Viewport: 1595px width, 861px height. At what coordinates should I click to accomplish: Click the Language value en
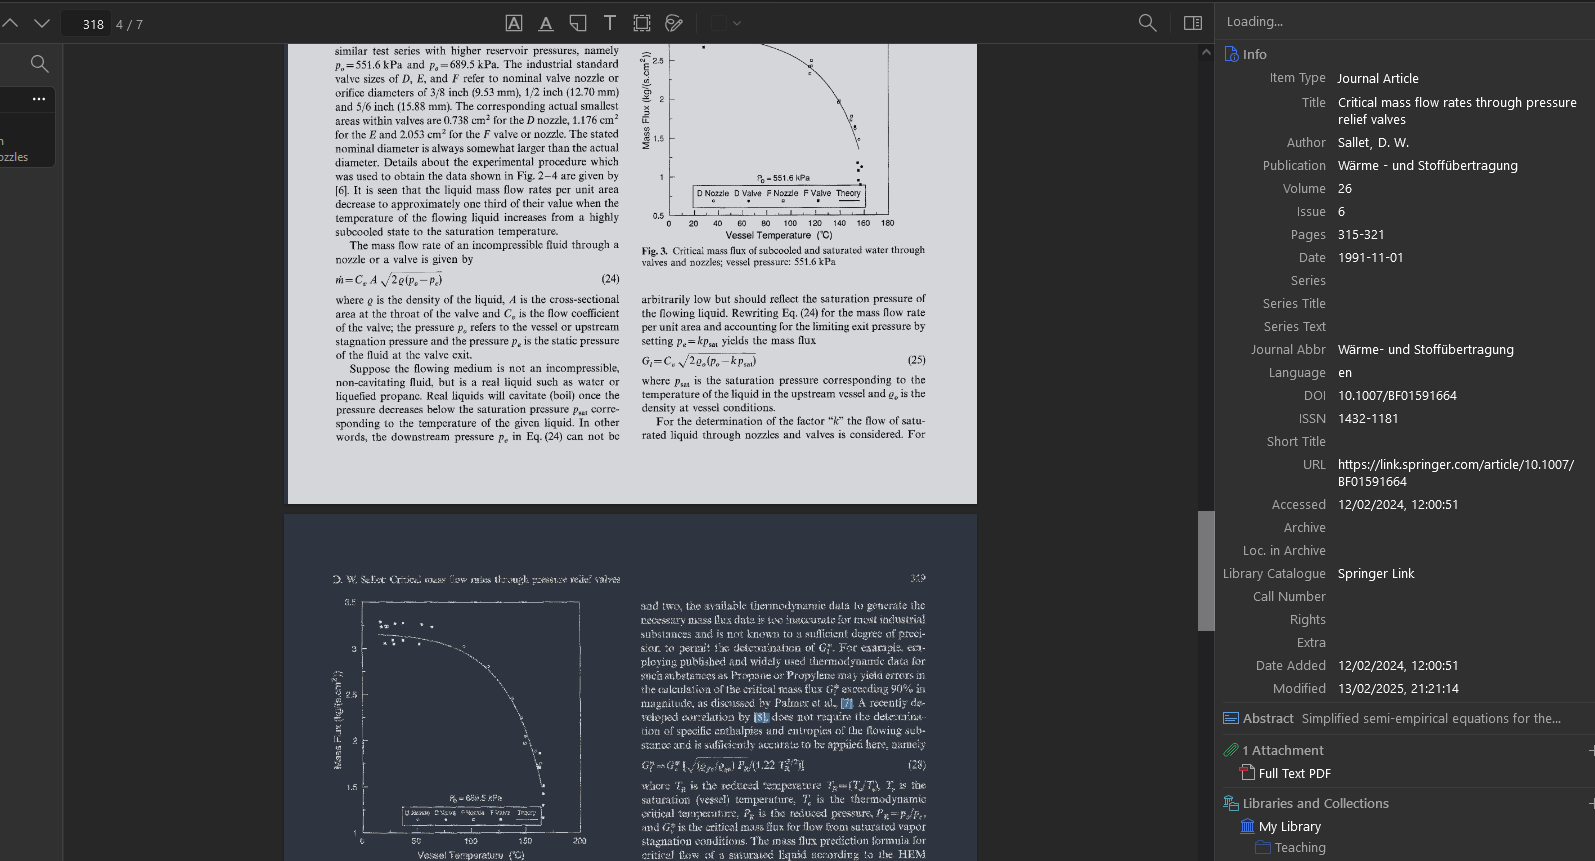1345,373
